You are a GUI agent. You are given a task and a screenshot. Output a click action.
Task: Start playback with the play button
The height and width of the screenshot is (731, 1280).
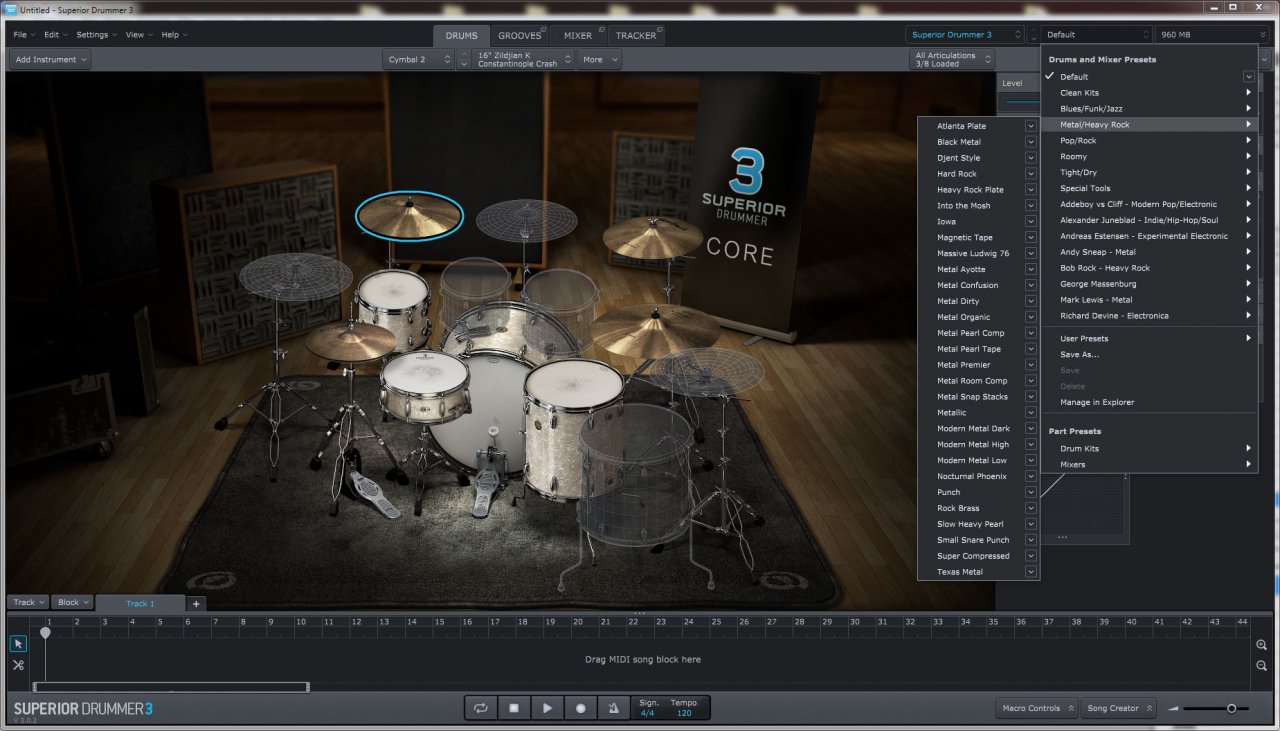[547, 708]
